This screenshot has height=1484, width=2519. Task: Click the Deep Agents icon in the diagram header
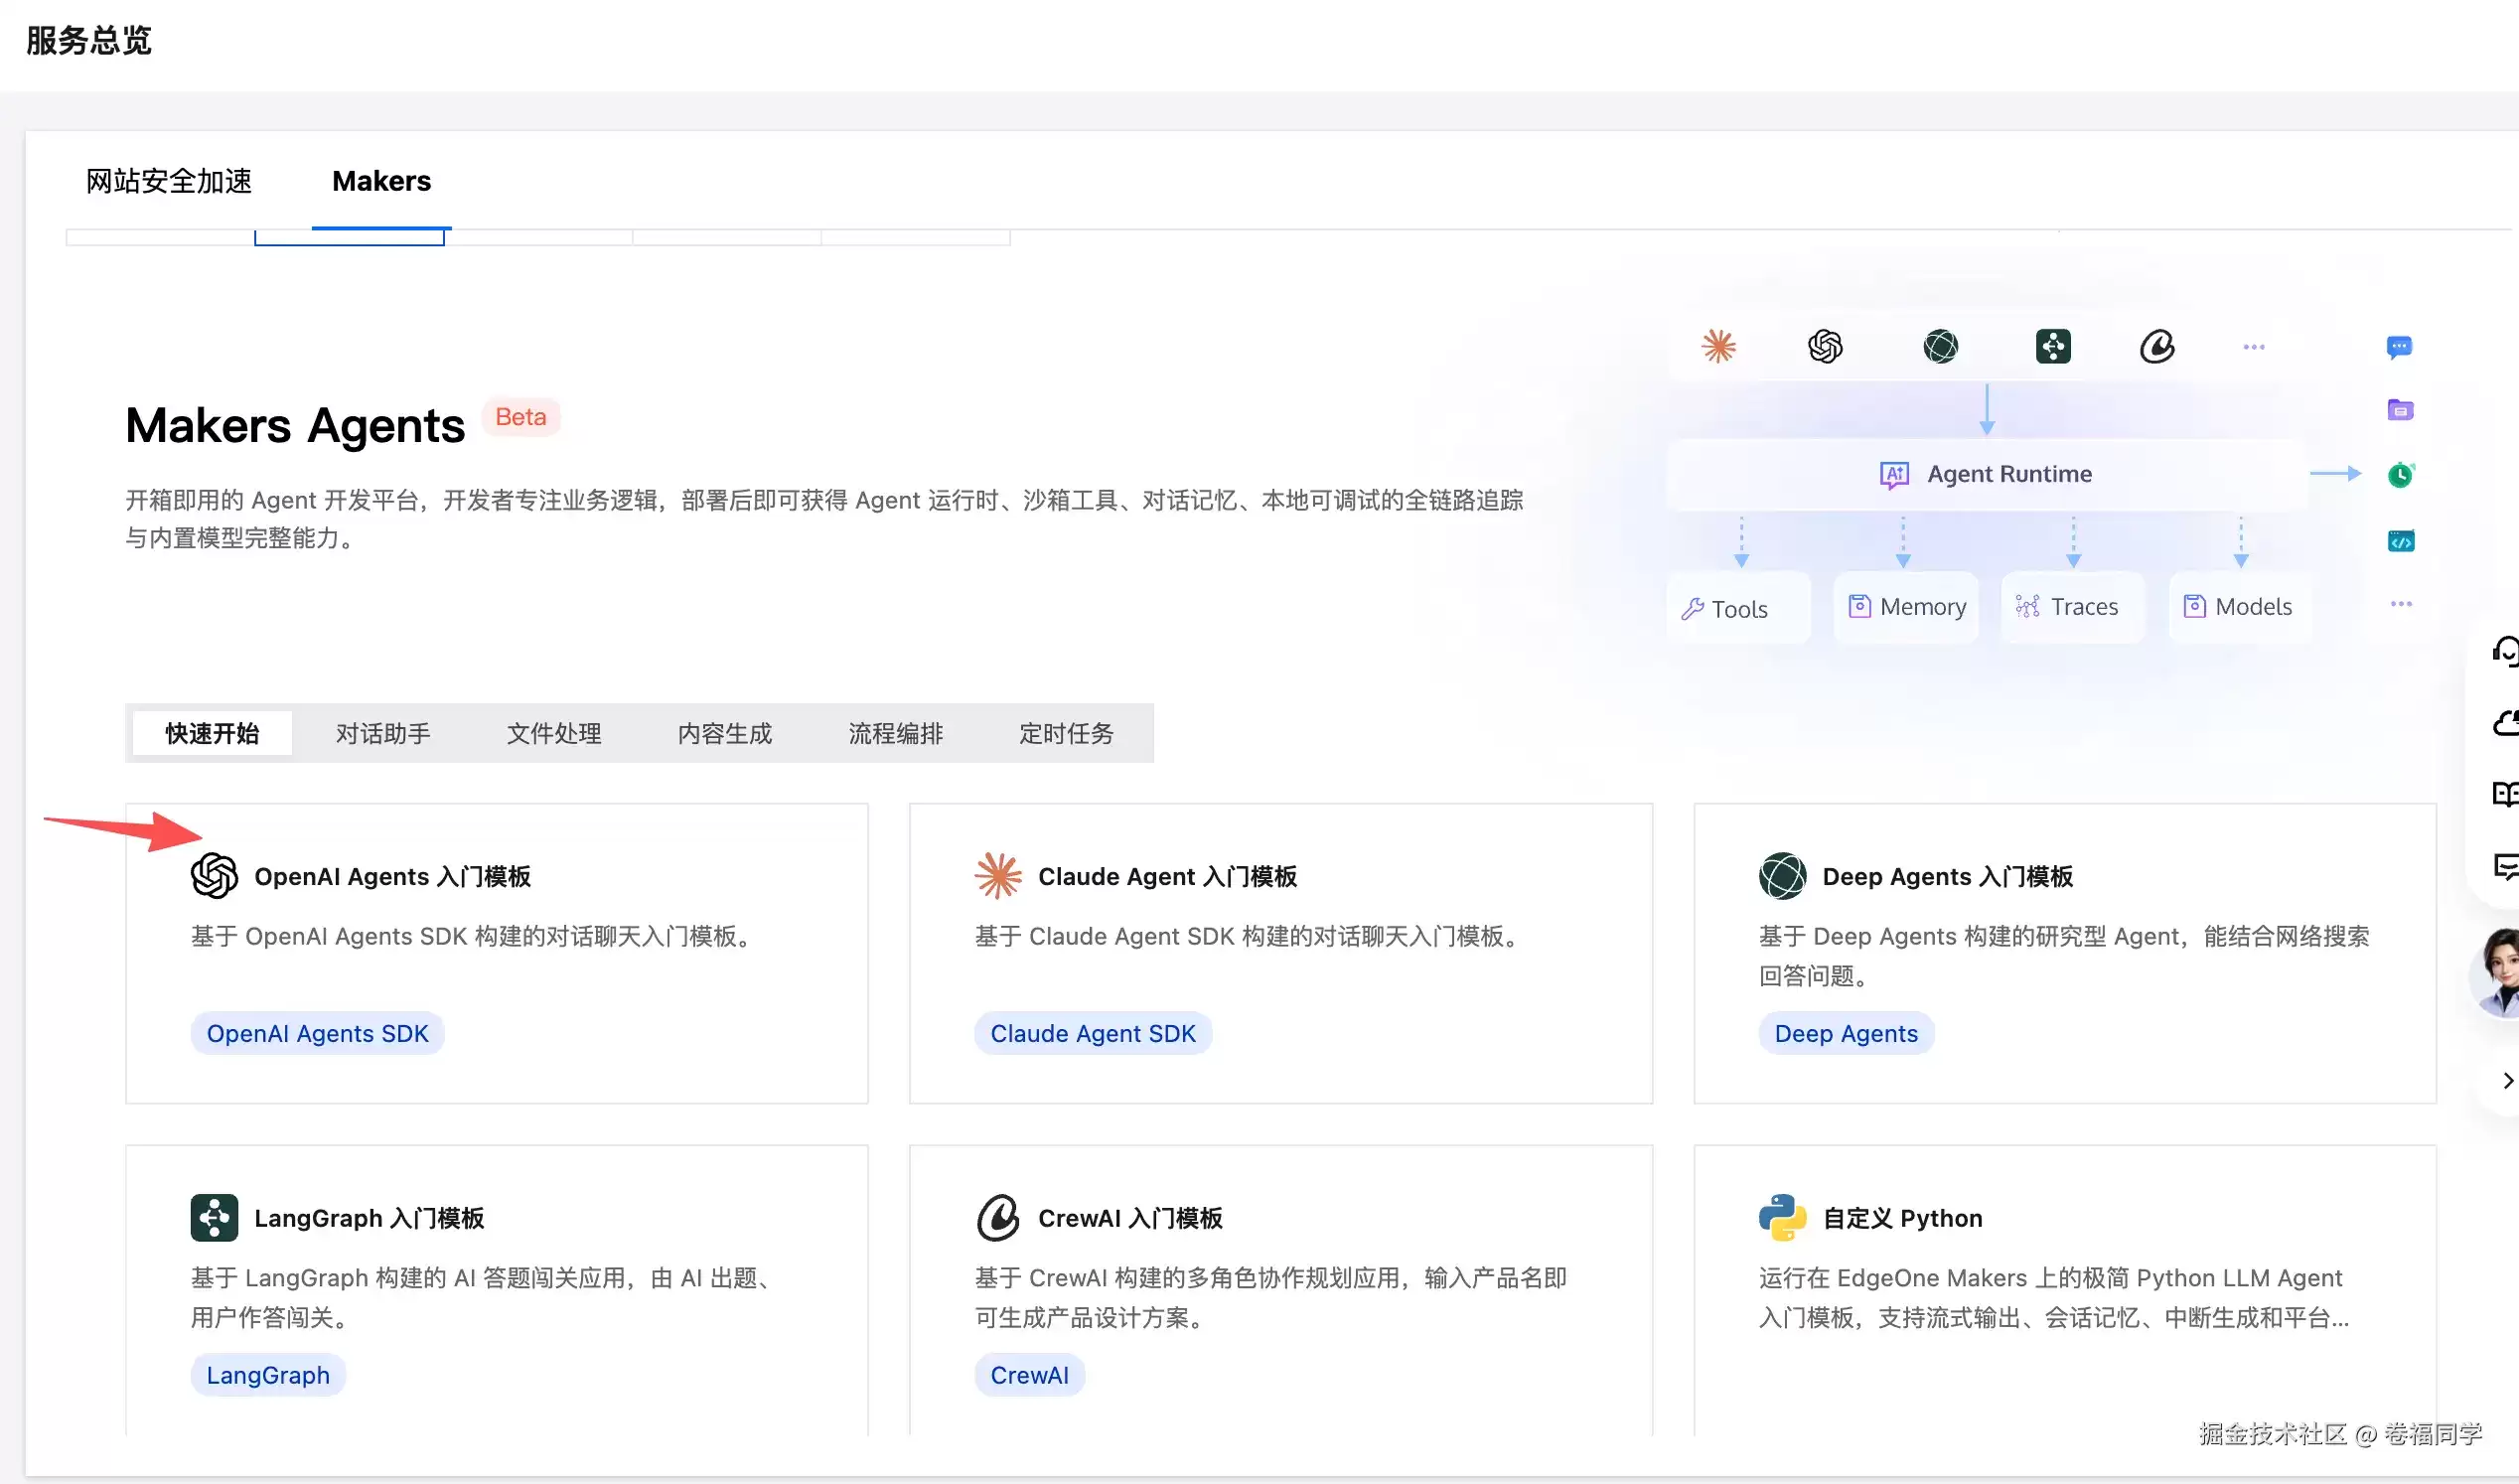click(x=1941, y=347)
